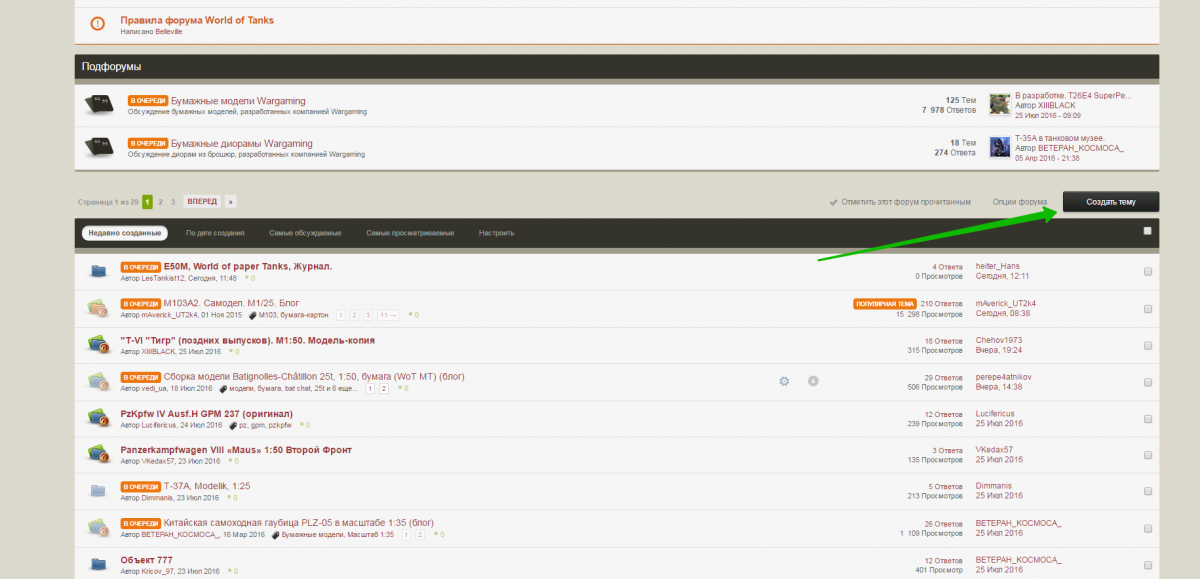Click the orange info icon beside Правила форума

click(x=97, y=24)
